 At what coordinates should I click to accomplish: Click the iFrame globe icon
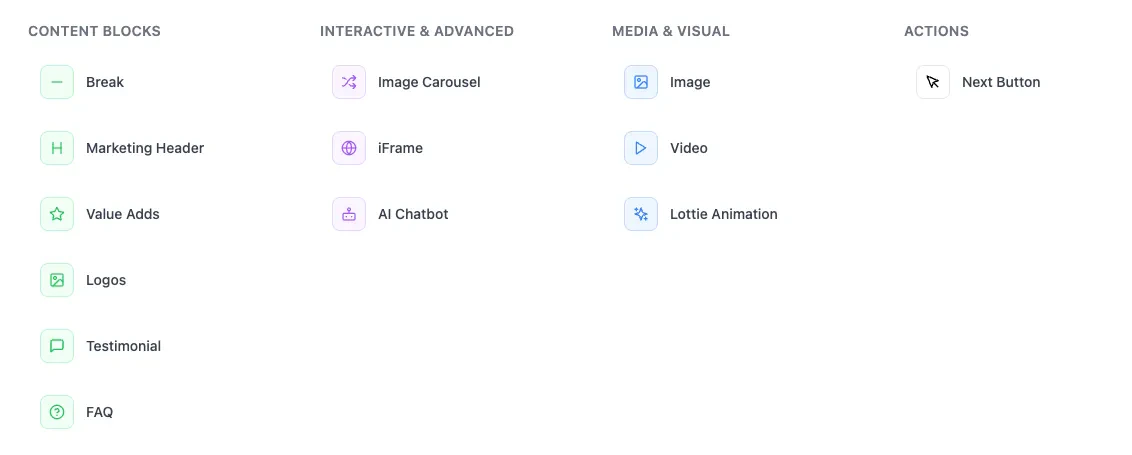349,148
